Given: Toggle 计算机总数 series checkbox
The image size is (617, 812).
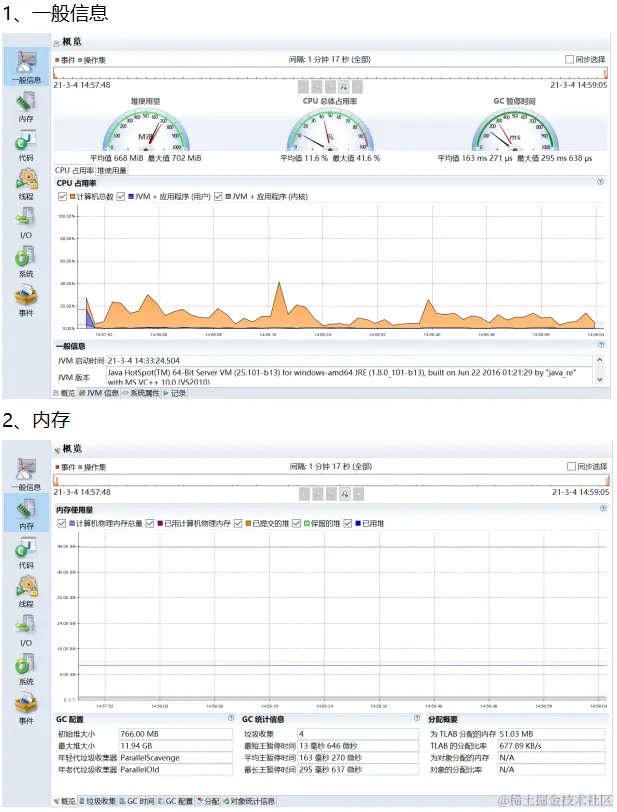Looking at the screenshot, I should [63, 196].
